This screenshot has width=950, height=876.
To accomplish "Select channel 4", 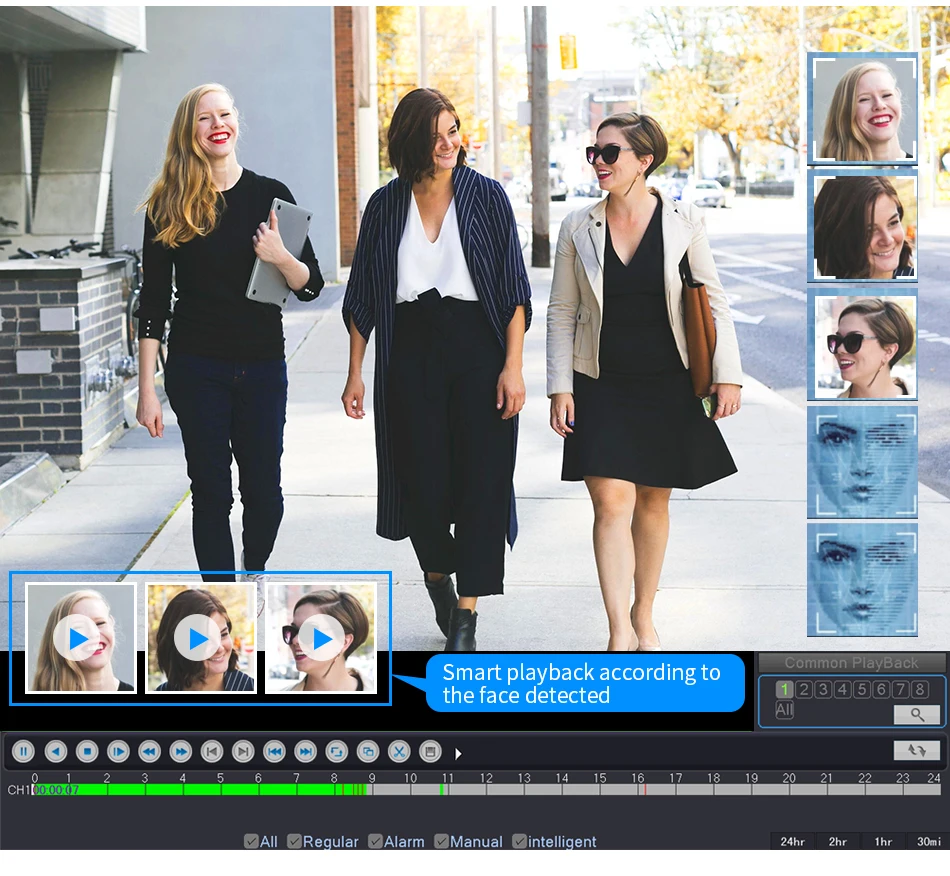I will pyautogui.click(x=842, y=689).
